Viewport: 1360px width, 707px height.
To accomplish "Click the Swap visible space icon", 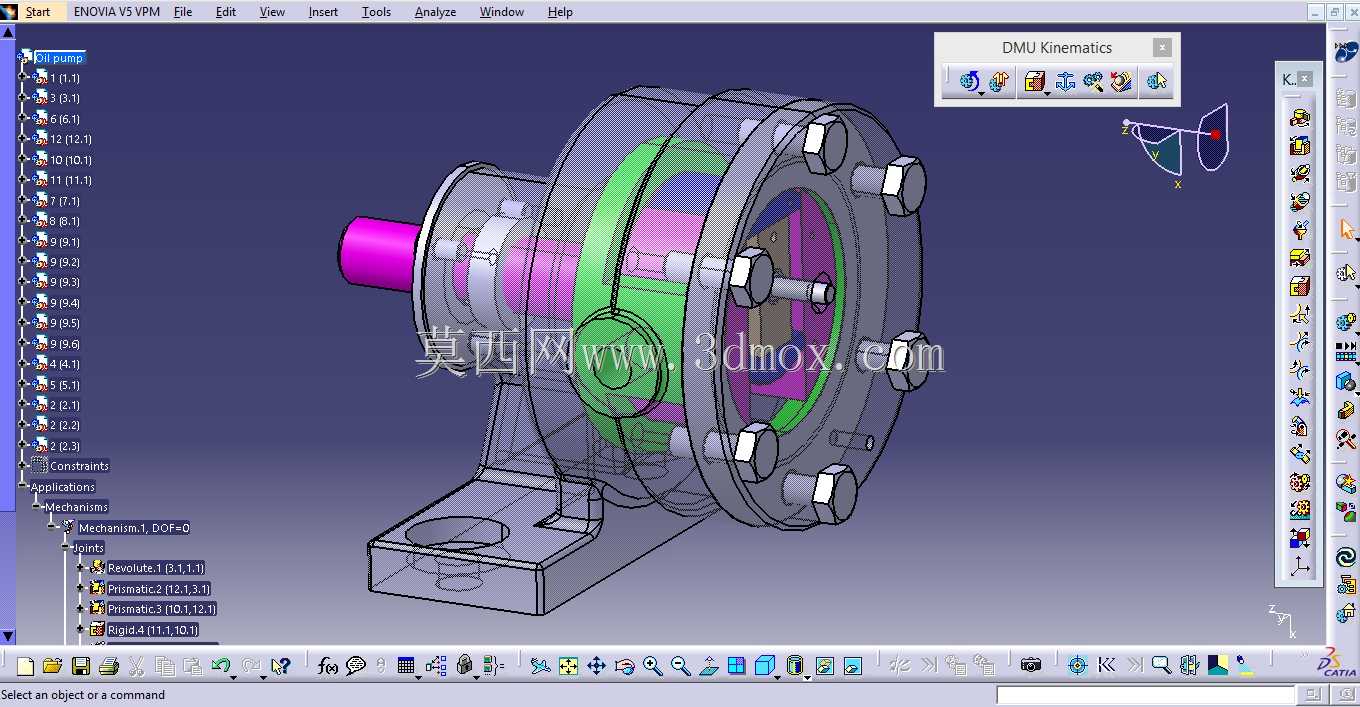I will coord(852,666).
